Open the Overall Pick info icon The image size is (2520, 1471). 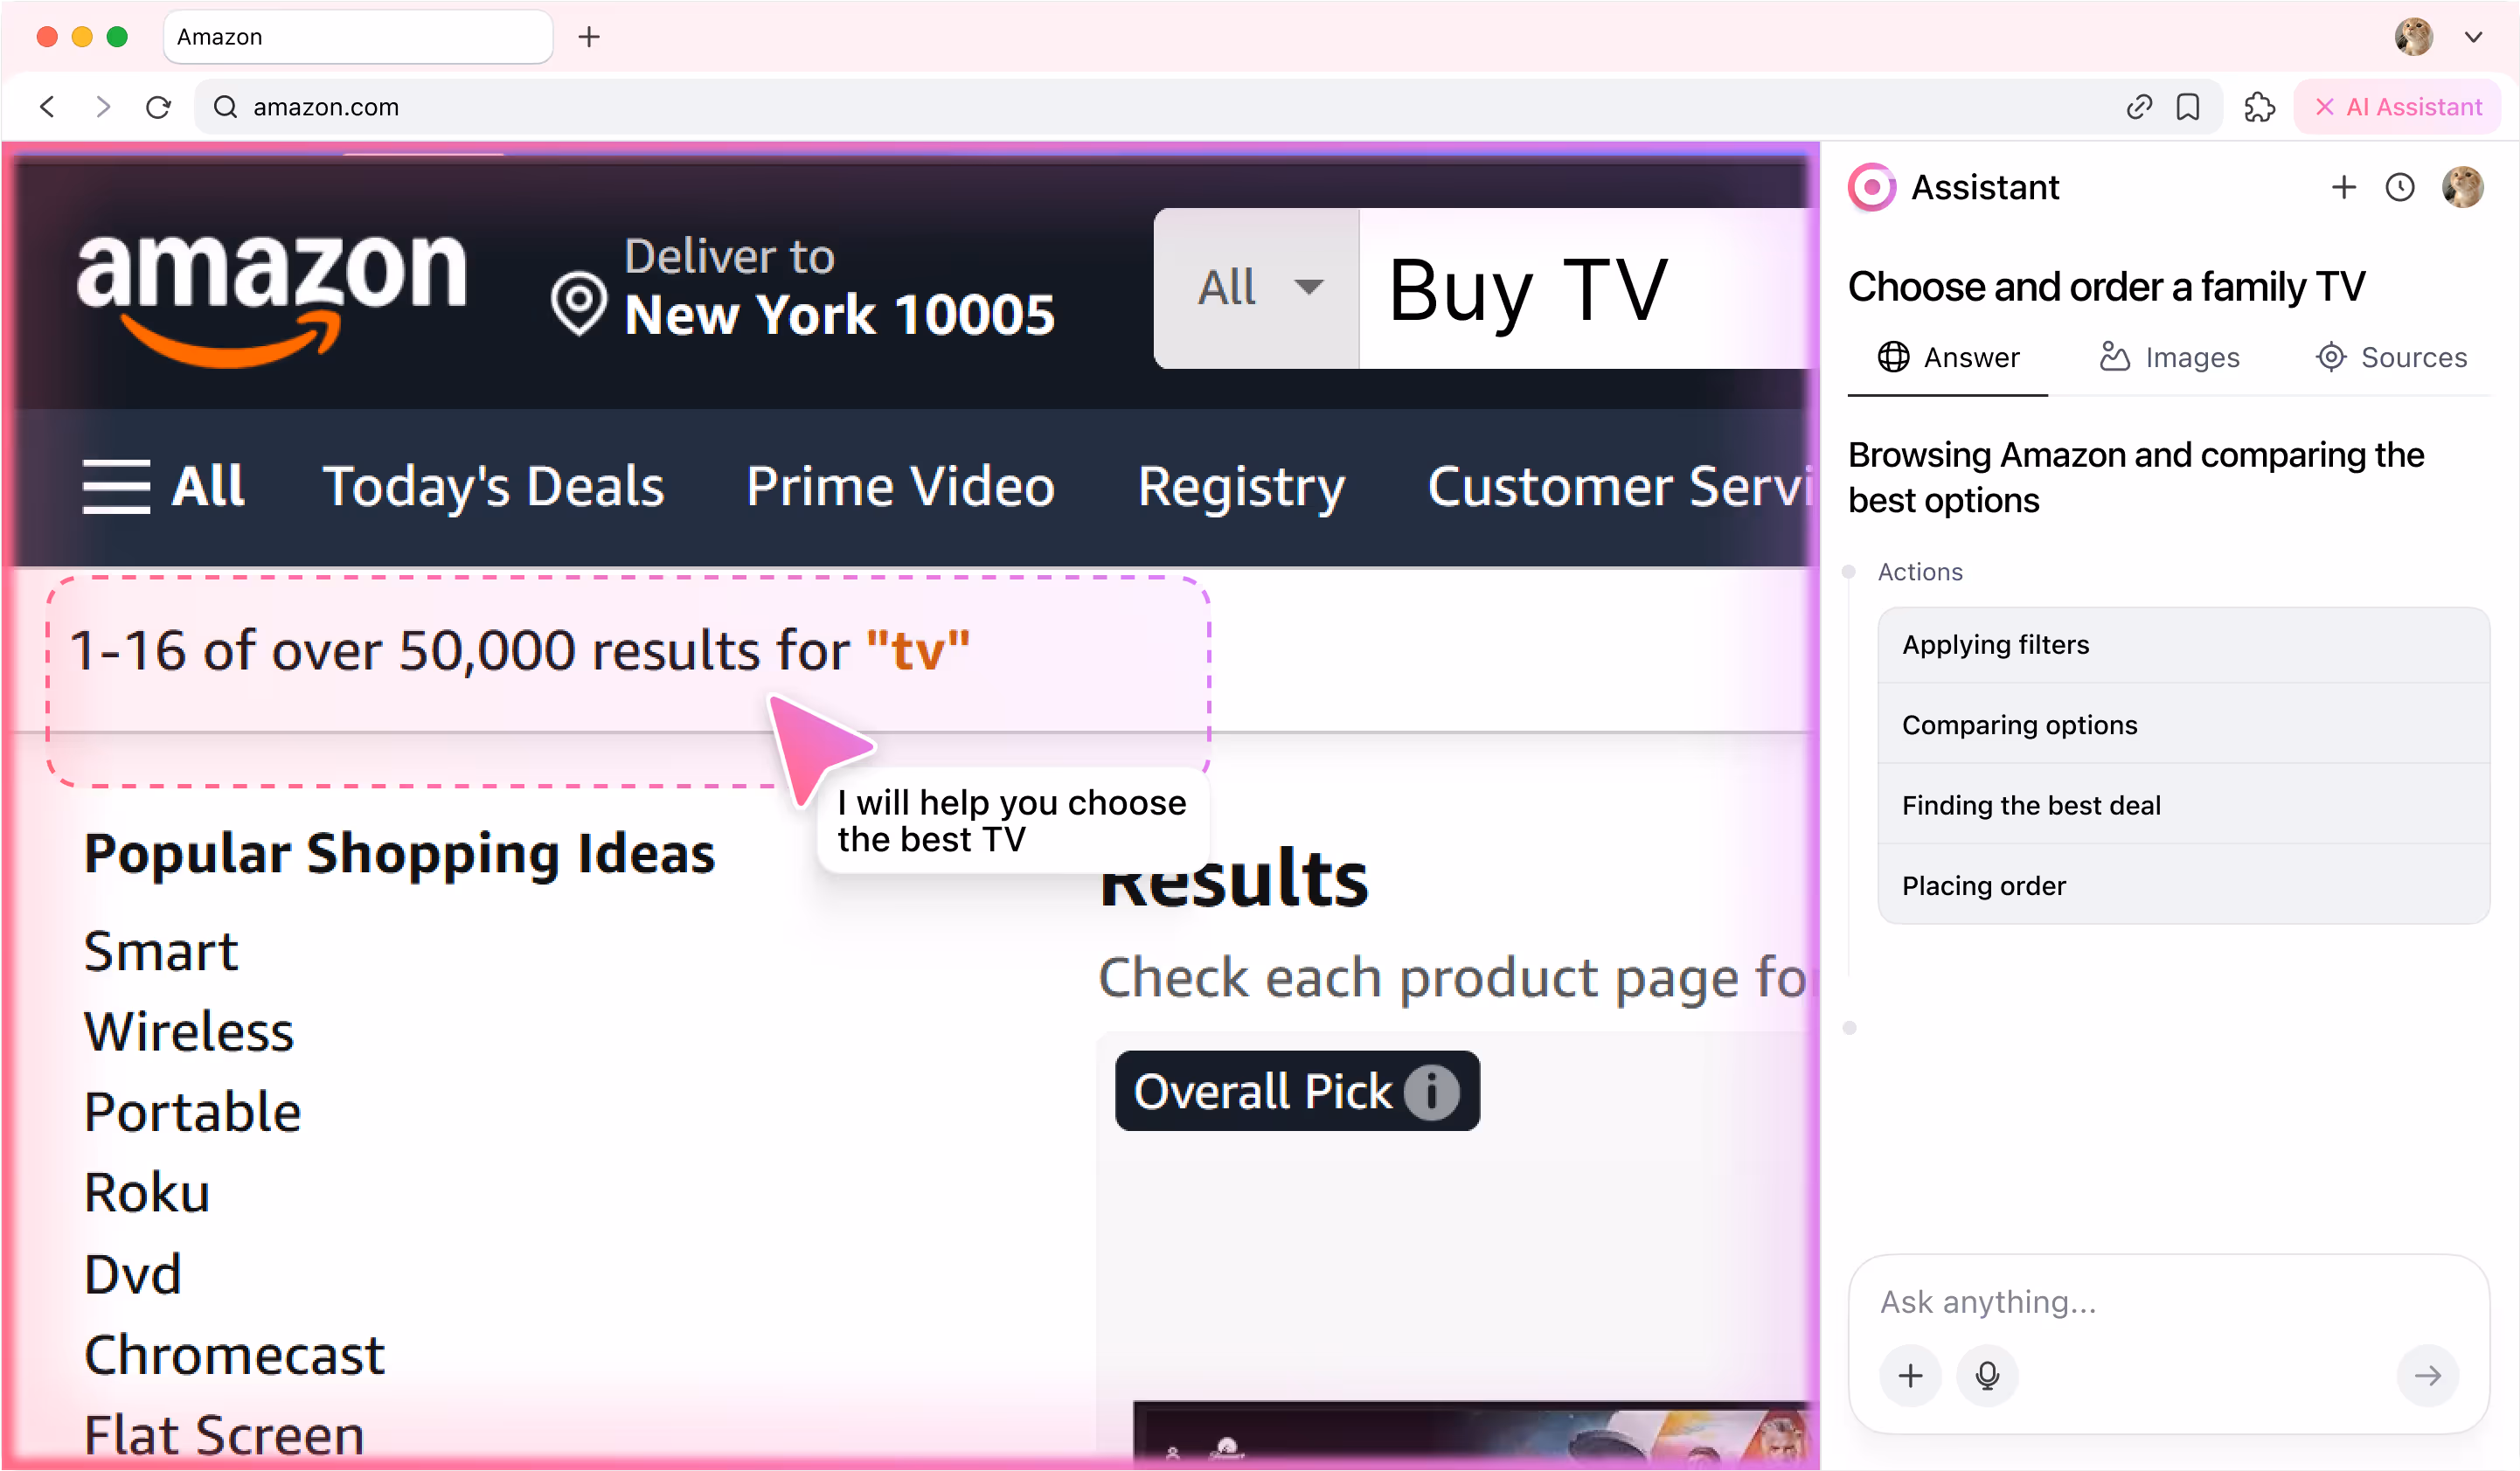(x=1431, y=1091)
